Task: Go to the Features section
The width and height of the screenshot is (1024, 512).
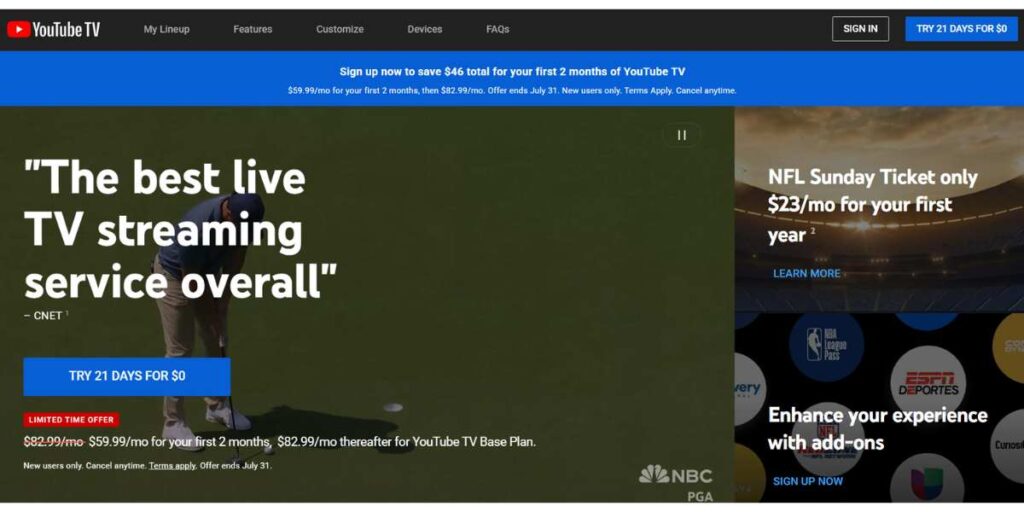Action: pos(253,29)
